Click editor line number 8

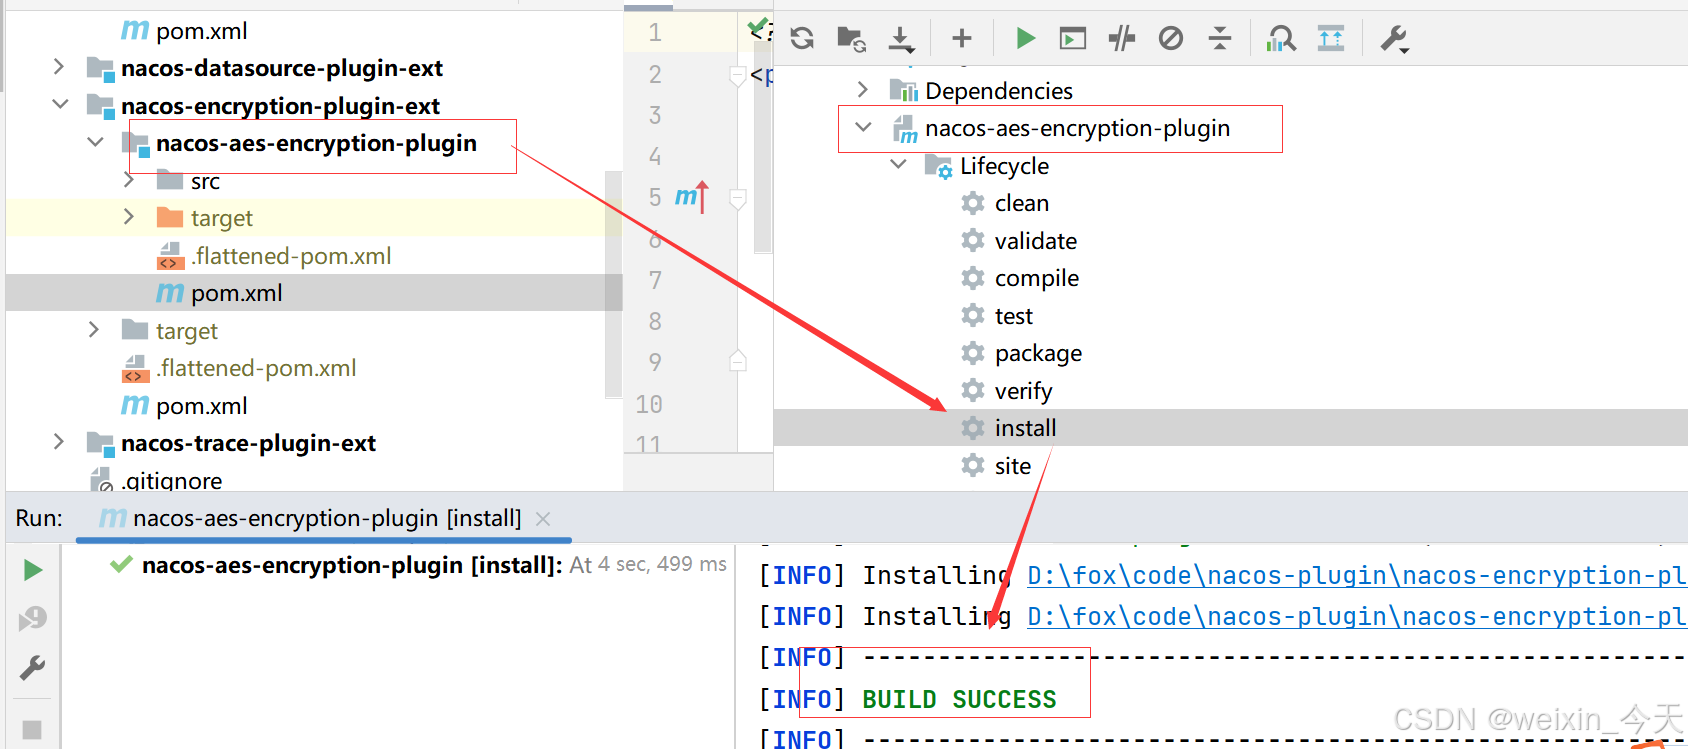pyautogui.click(x=655, y=321)
